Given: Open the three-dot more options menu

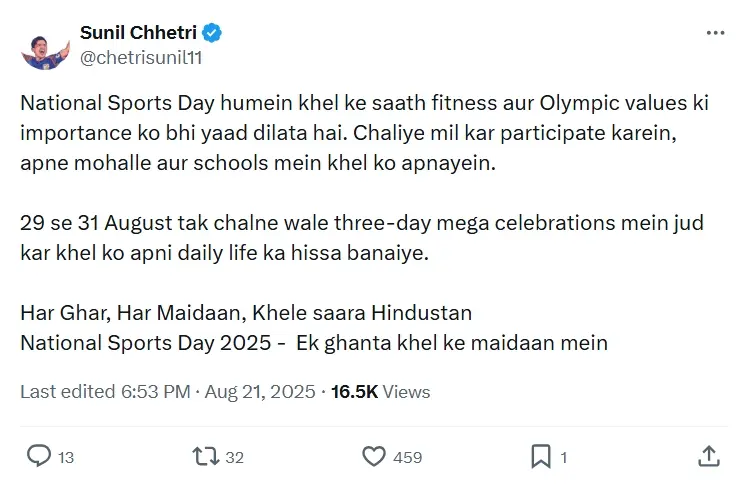Looking at the screenshot, I should click(714, 32).
